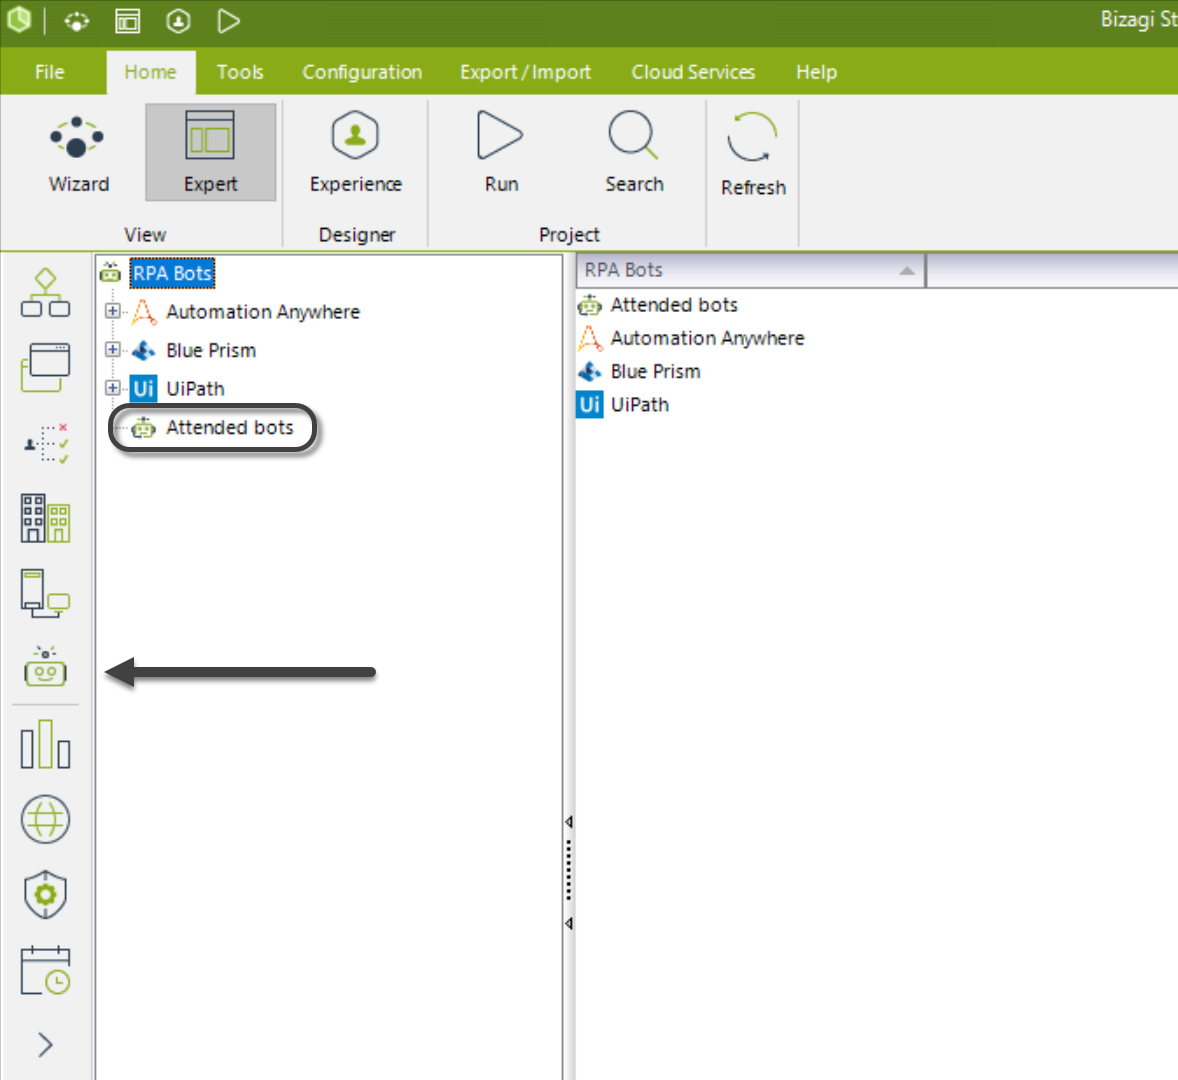The height and width of the screenshot is (1080, 1178).
Task: Click the Refresh ribbon button
Action: tap(753, 155)
